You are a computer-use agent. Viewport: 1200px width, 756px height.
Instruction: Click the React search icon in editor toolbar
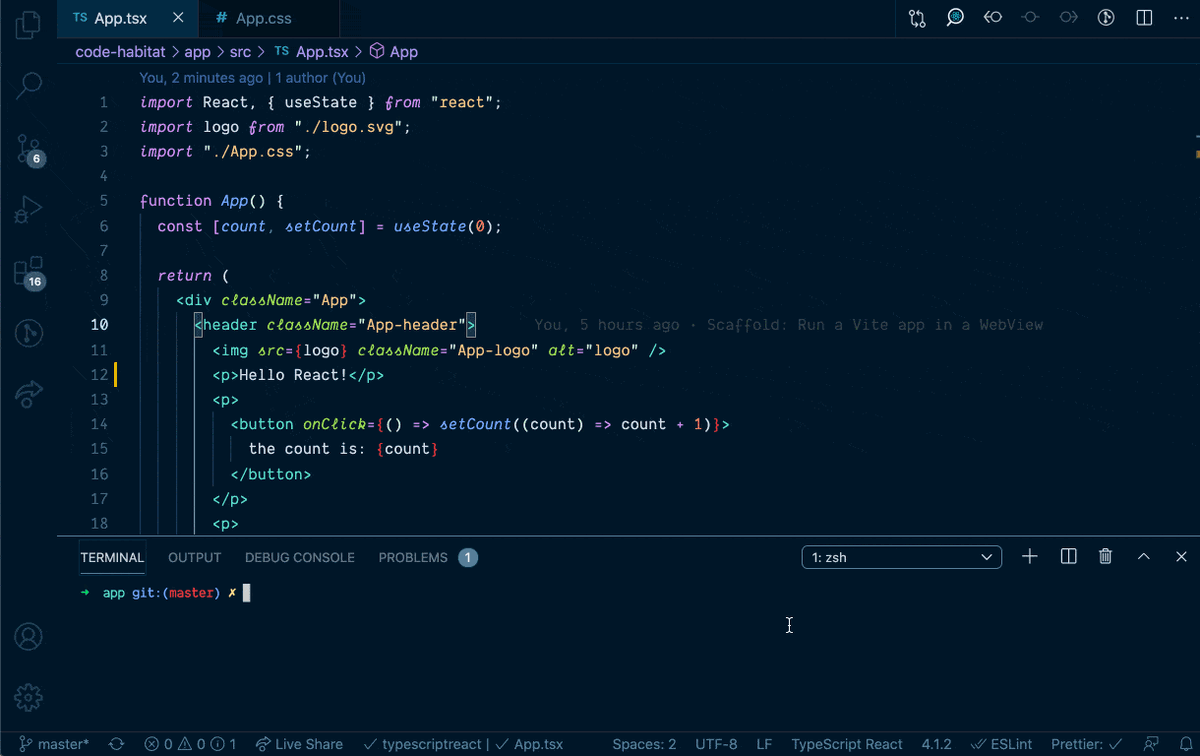tap(955, 18)
